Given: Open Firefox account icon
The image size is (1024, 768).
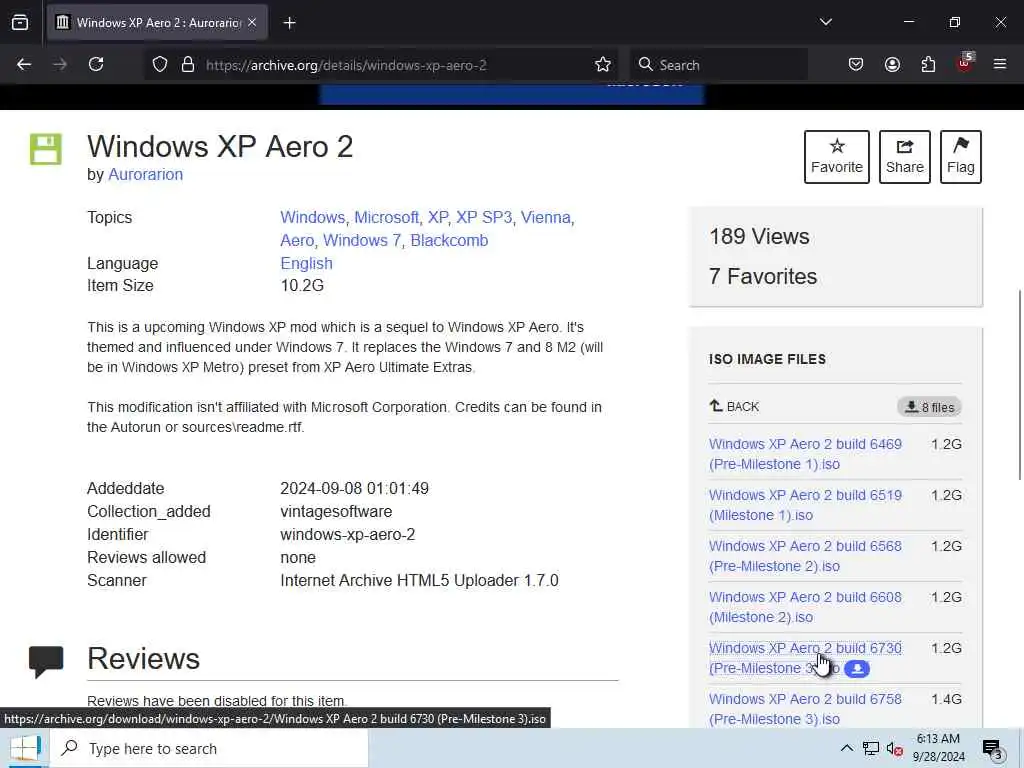Looking at the screenshot, I should (892, 64).
